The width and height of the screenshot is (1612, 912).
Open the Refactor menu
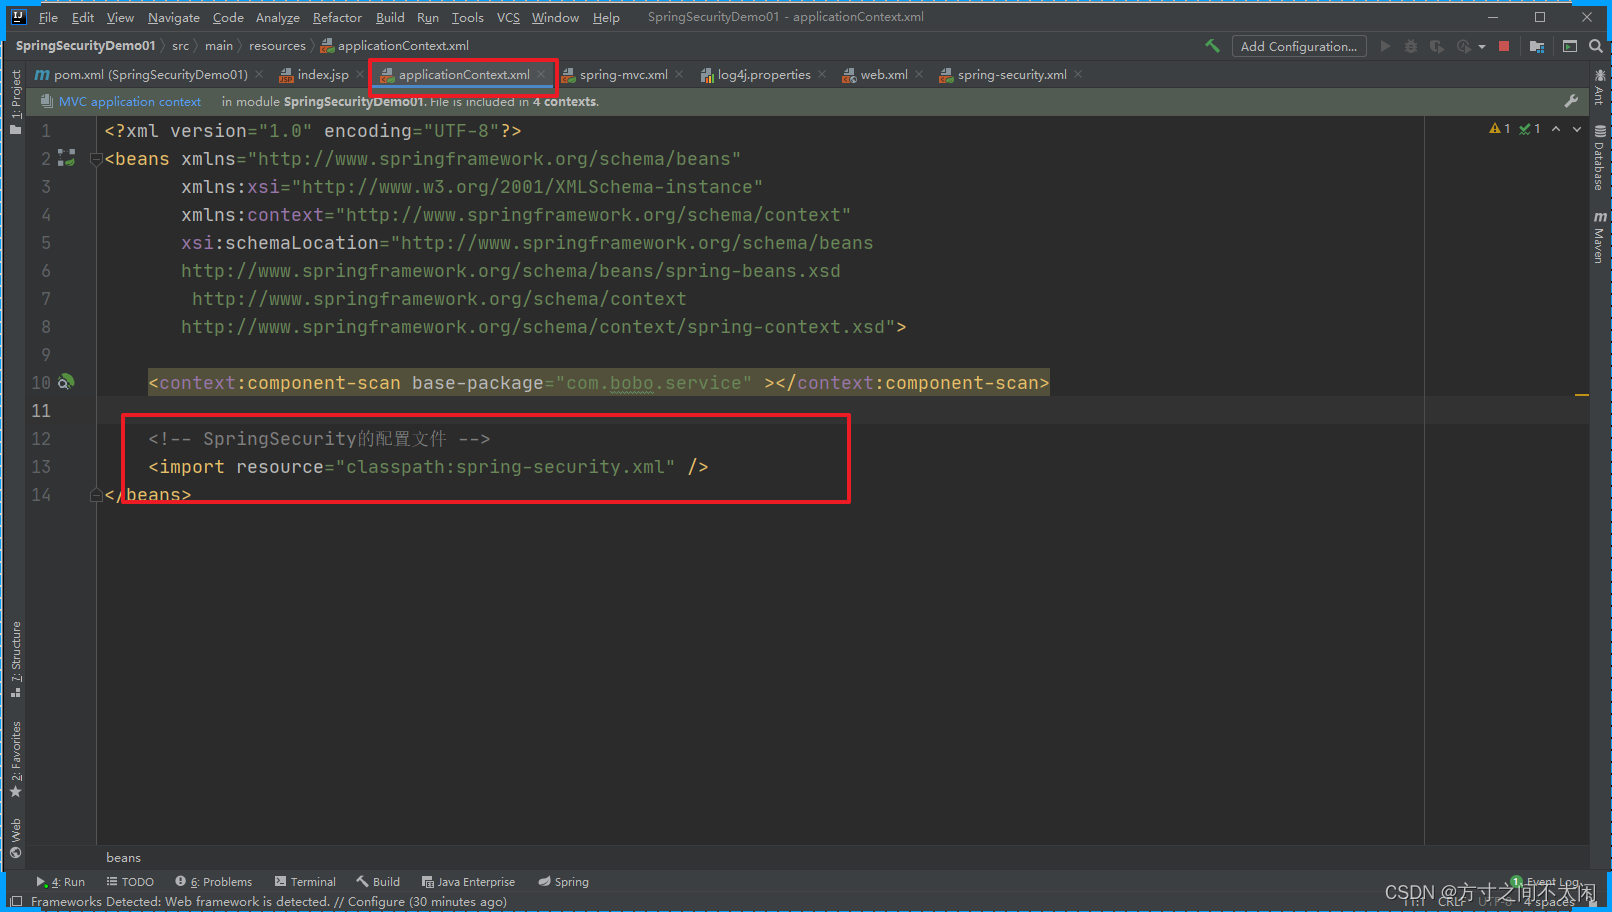(x=337, y=17)
